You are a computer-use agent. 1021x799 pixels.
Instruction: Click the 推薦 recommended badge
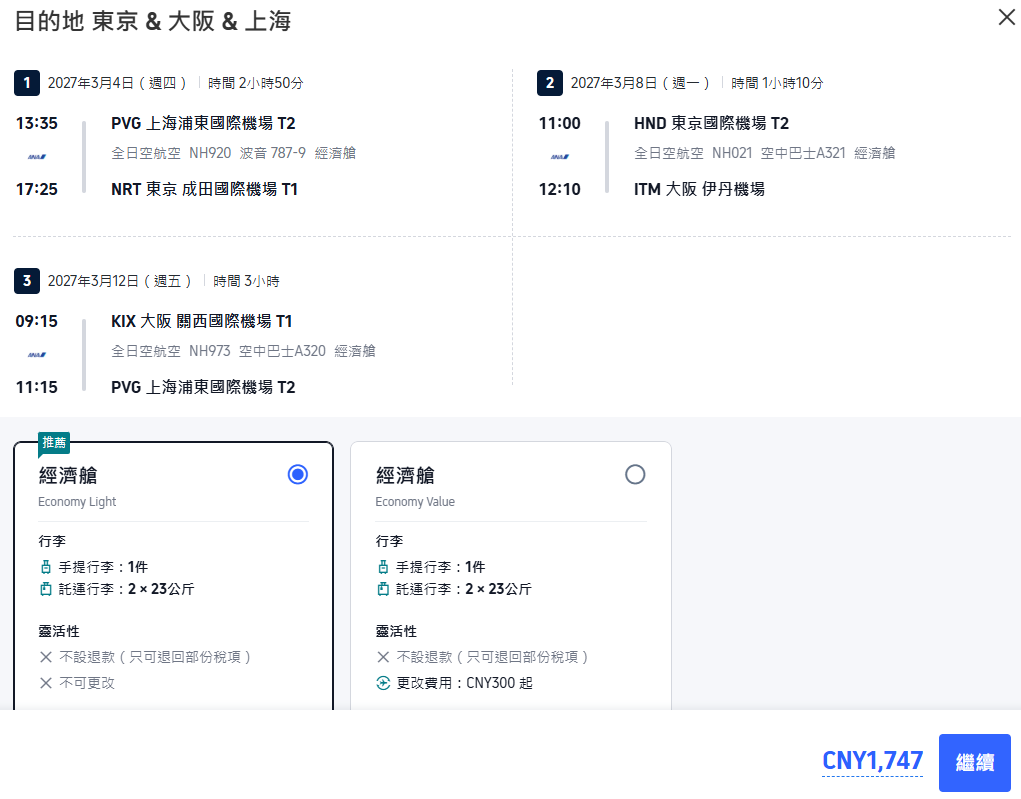(x=53, y=442)
